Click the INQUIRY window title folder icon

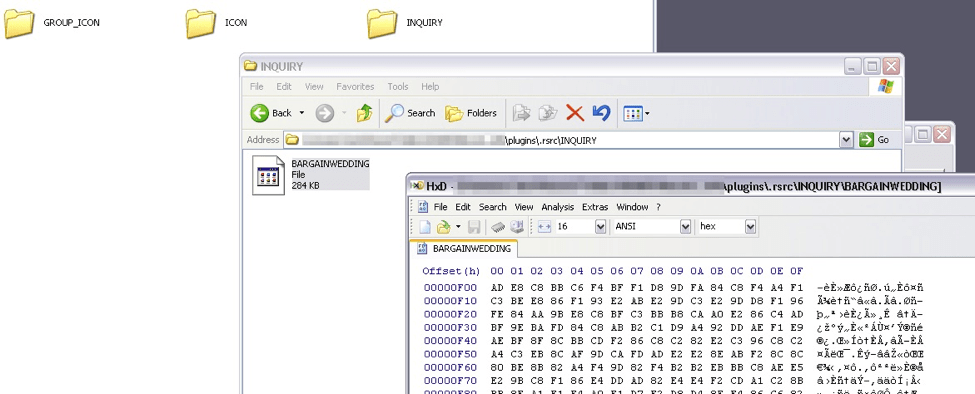251,66
